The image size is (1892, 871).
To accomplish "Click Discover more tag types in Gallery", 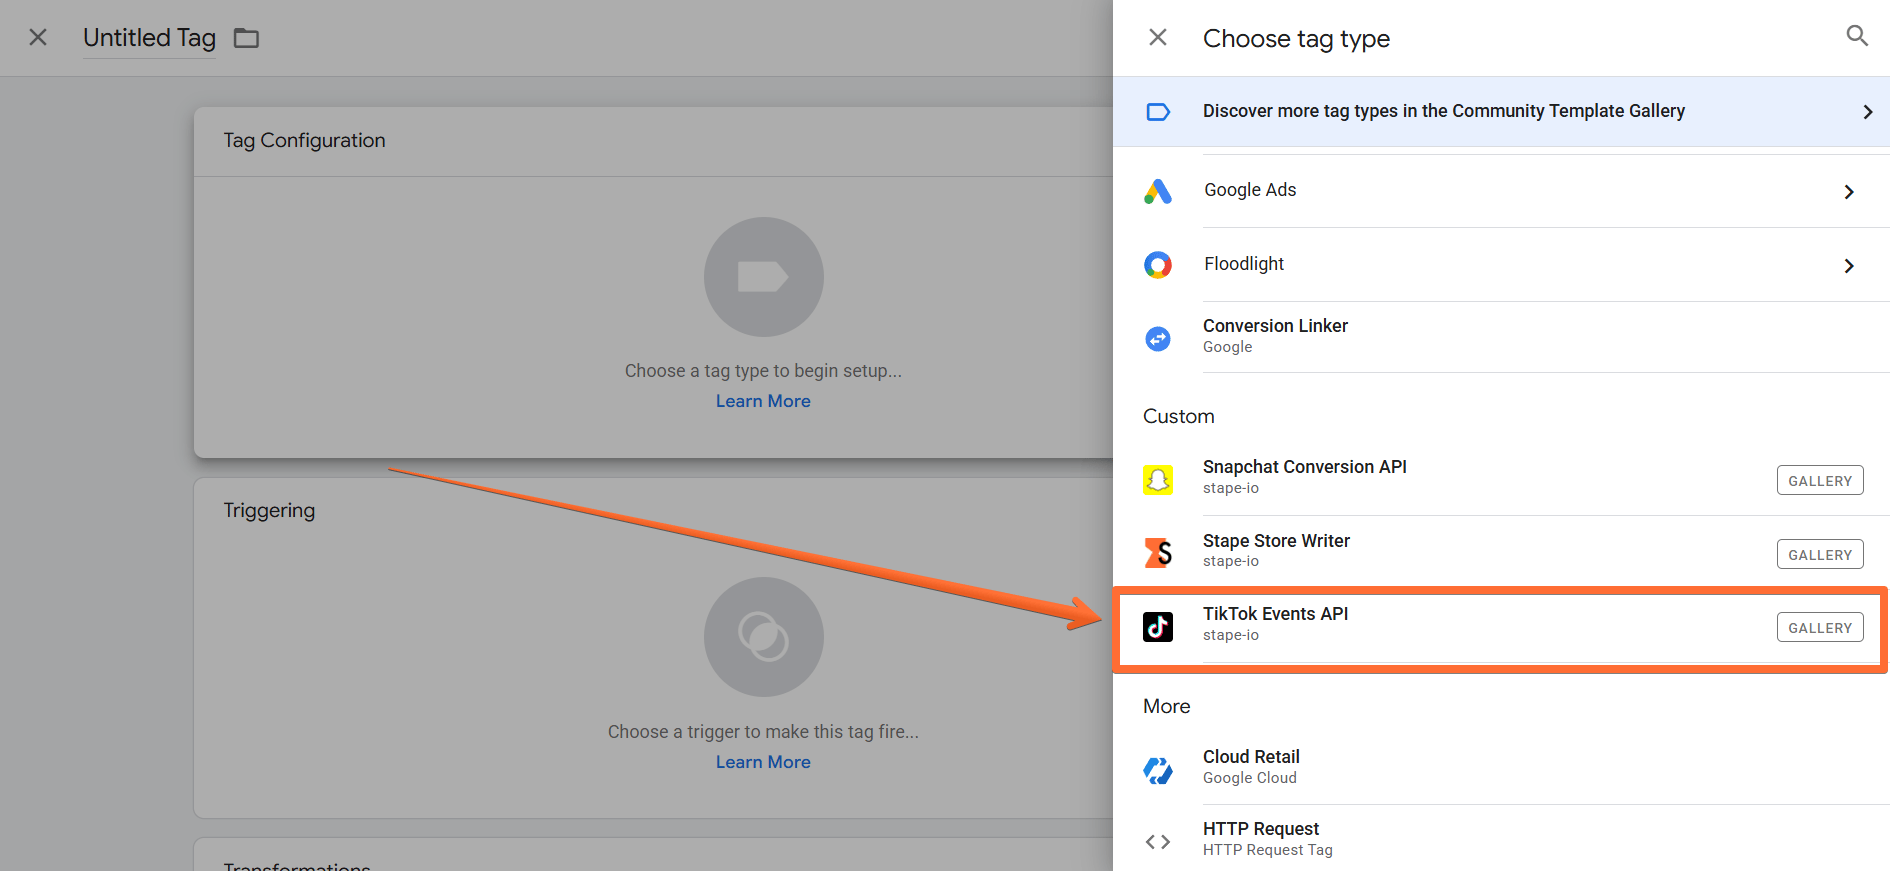I will [x=1501, y=112].
